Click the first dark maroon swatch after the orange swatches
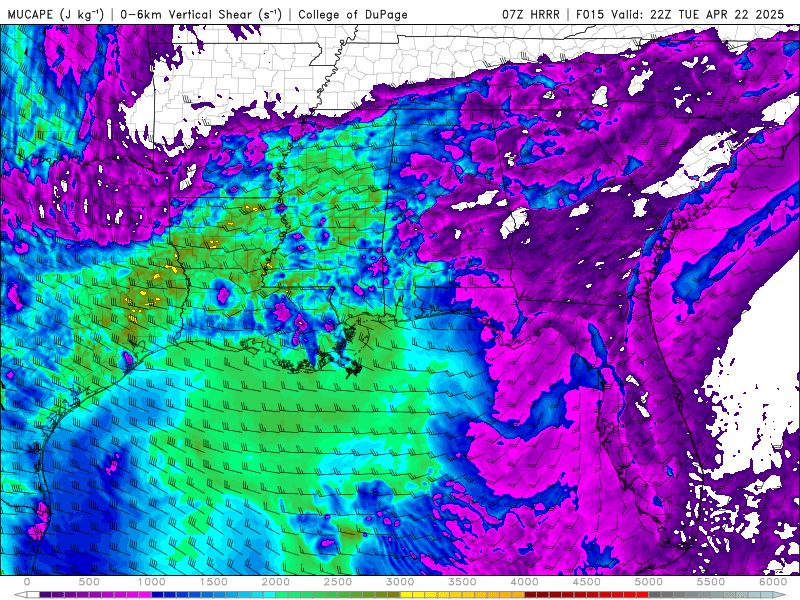 [531, 594]
